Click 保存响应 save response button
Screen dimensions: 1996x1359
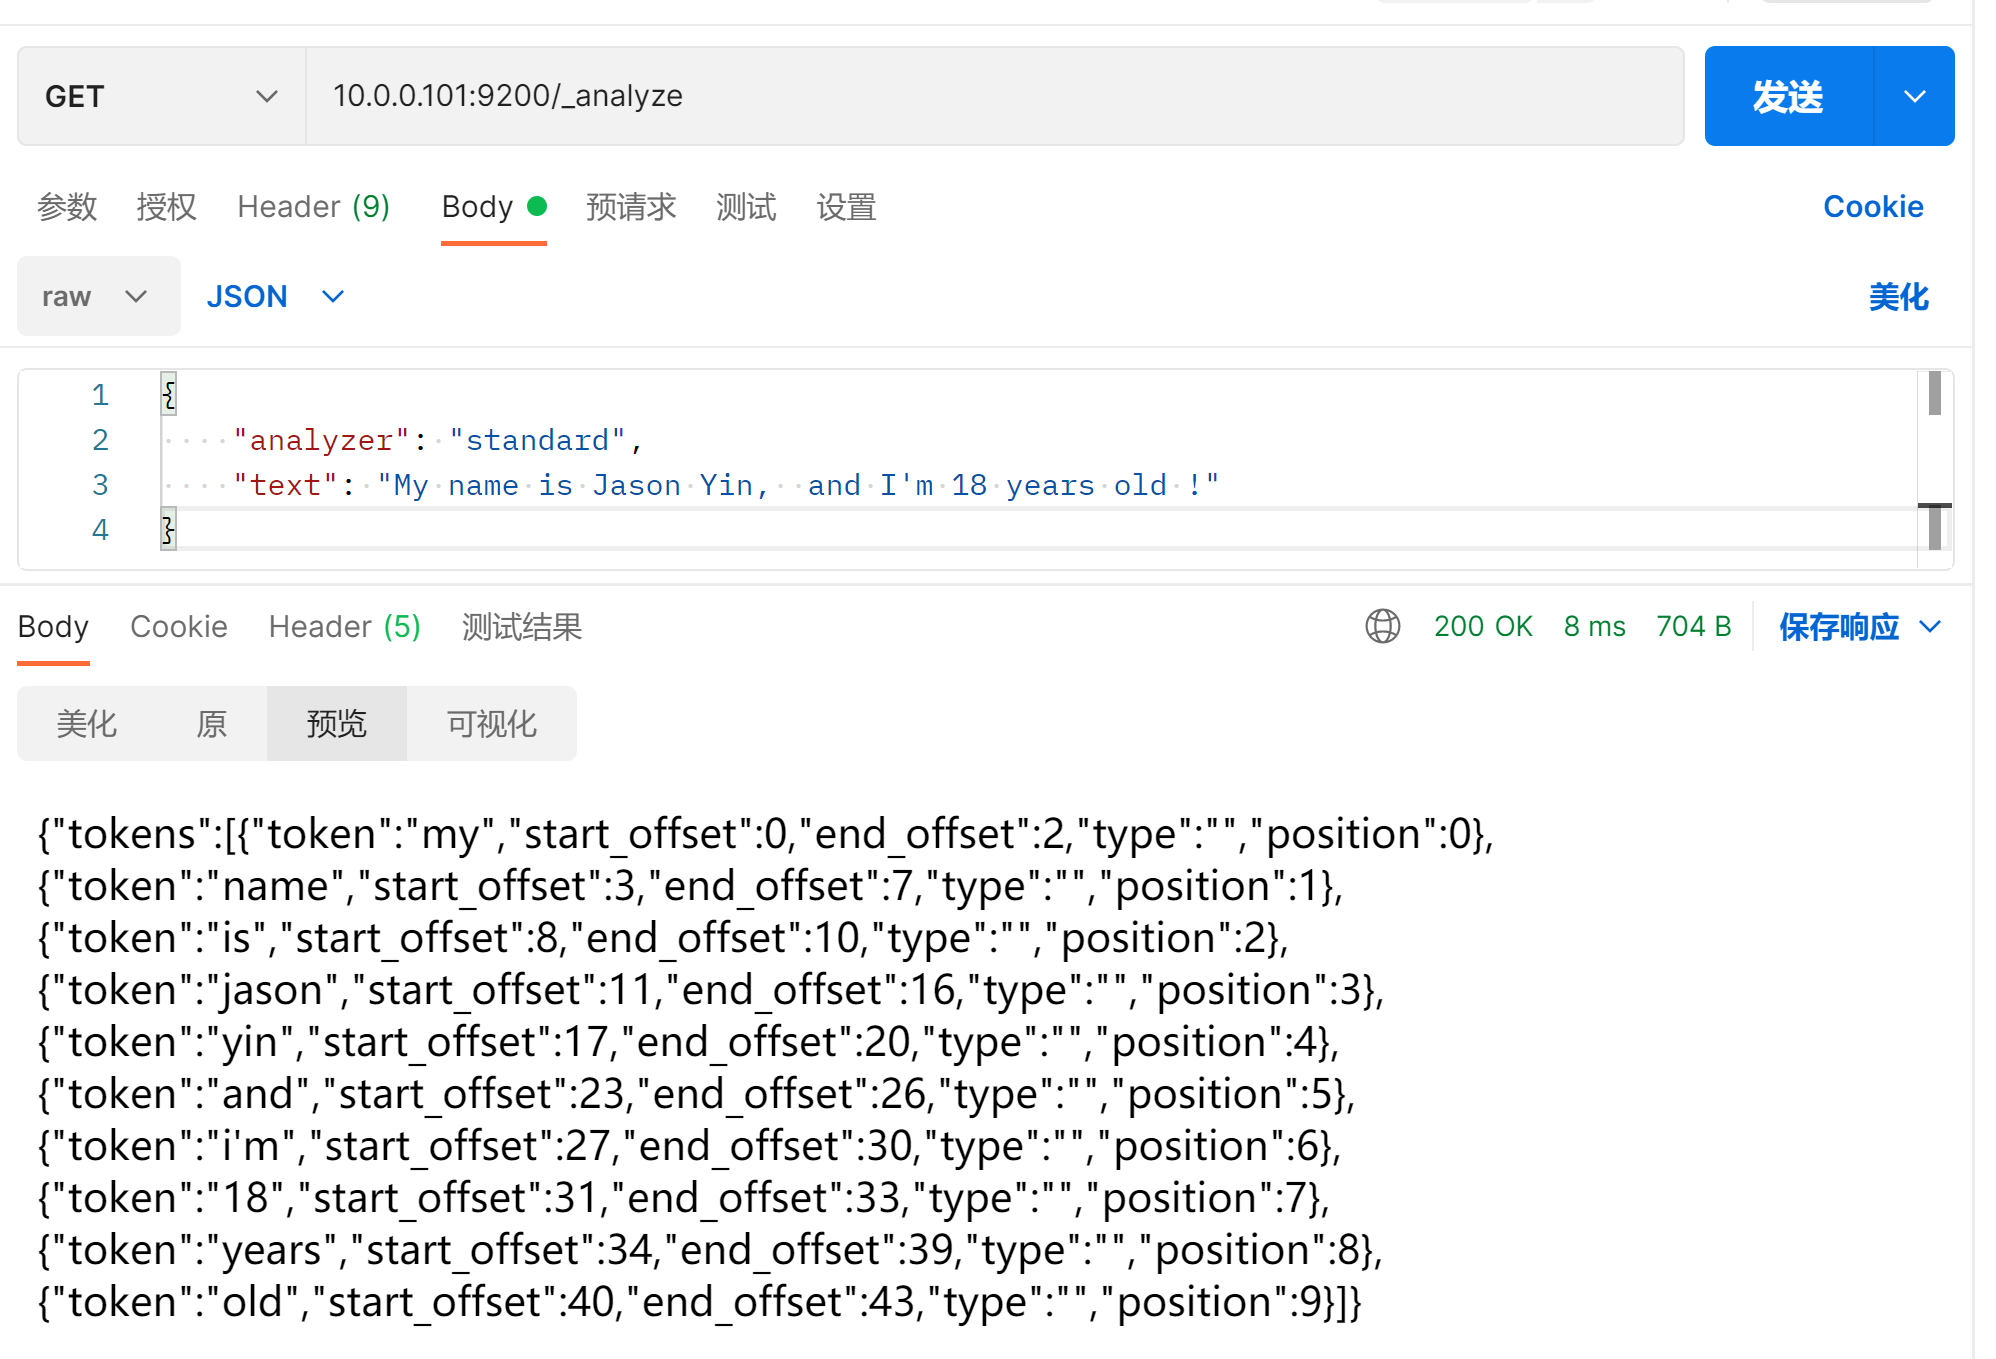[x=1838, y=626]
